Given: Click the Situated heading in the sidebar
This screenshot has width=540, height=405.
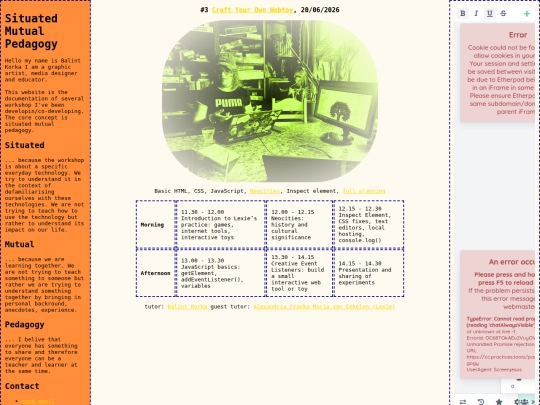Looking at the screenshot, I should [24, 145].
